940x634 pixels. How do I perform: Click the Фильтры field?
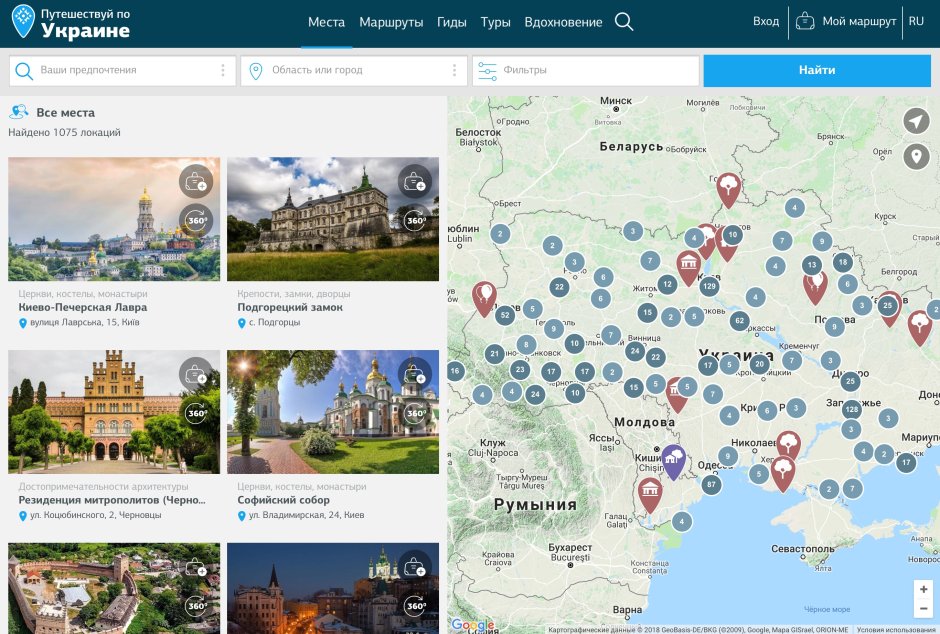pyautogui.click(x=586, y=71)
